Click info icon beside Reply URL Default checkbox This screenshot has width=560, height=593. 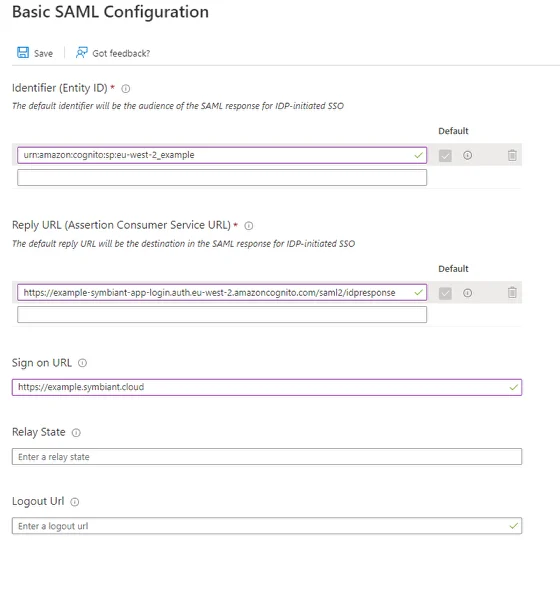pyautogui.click(x=467, y=293)
